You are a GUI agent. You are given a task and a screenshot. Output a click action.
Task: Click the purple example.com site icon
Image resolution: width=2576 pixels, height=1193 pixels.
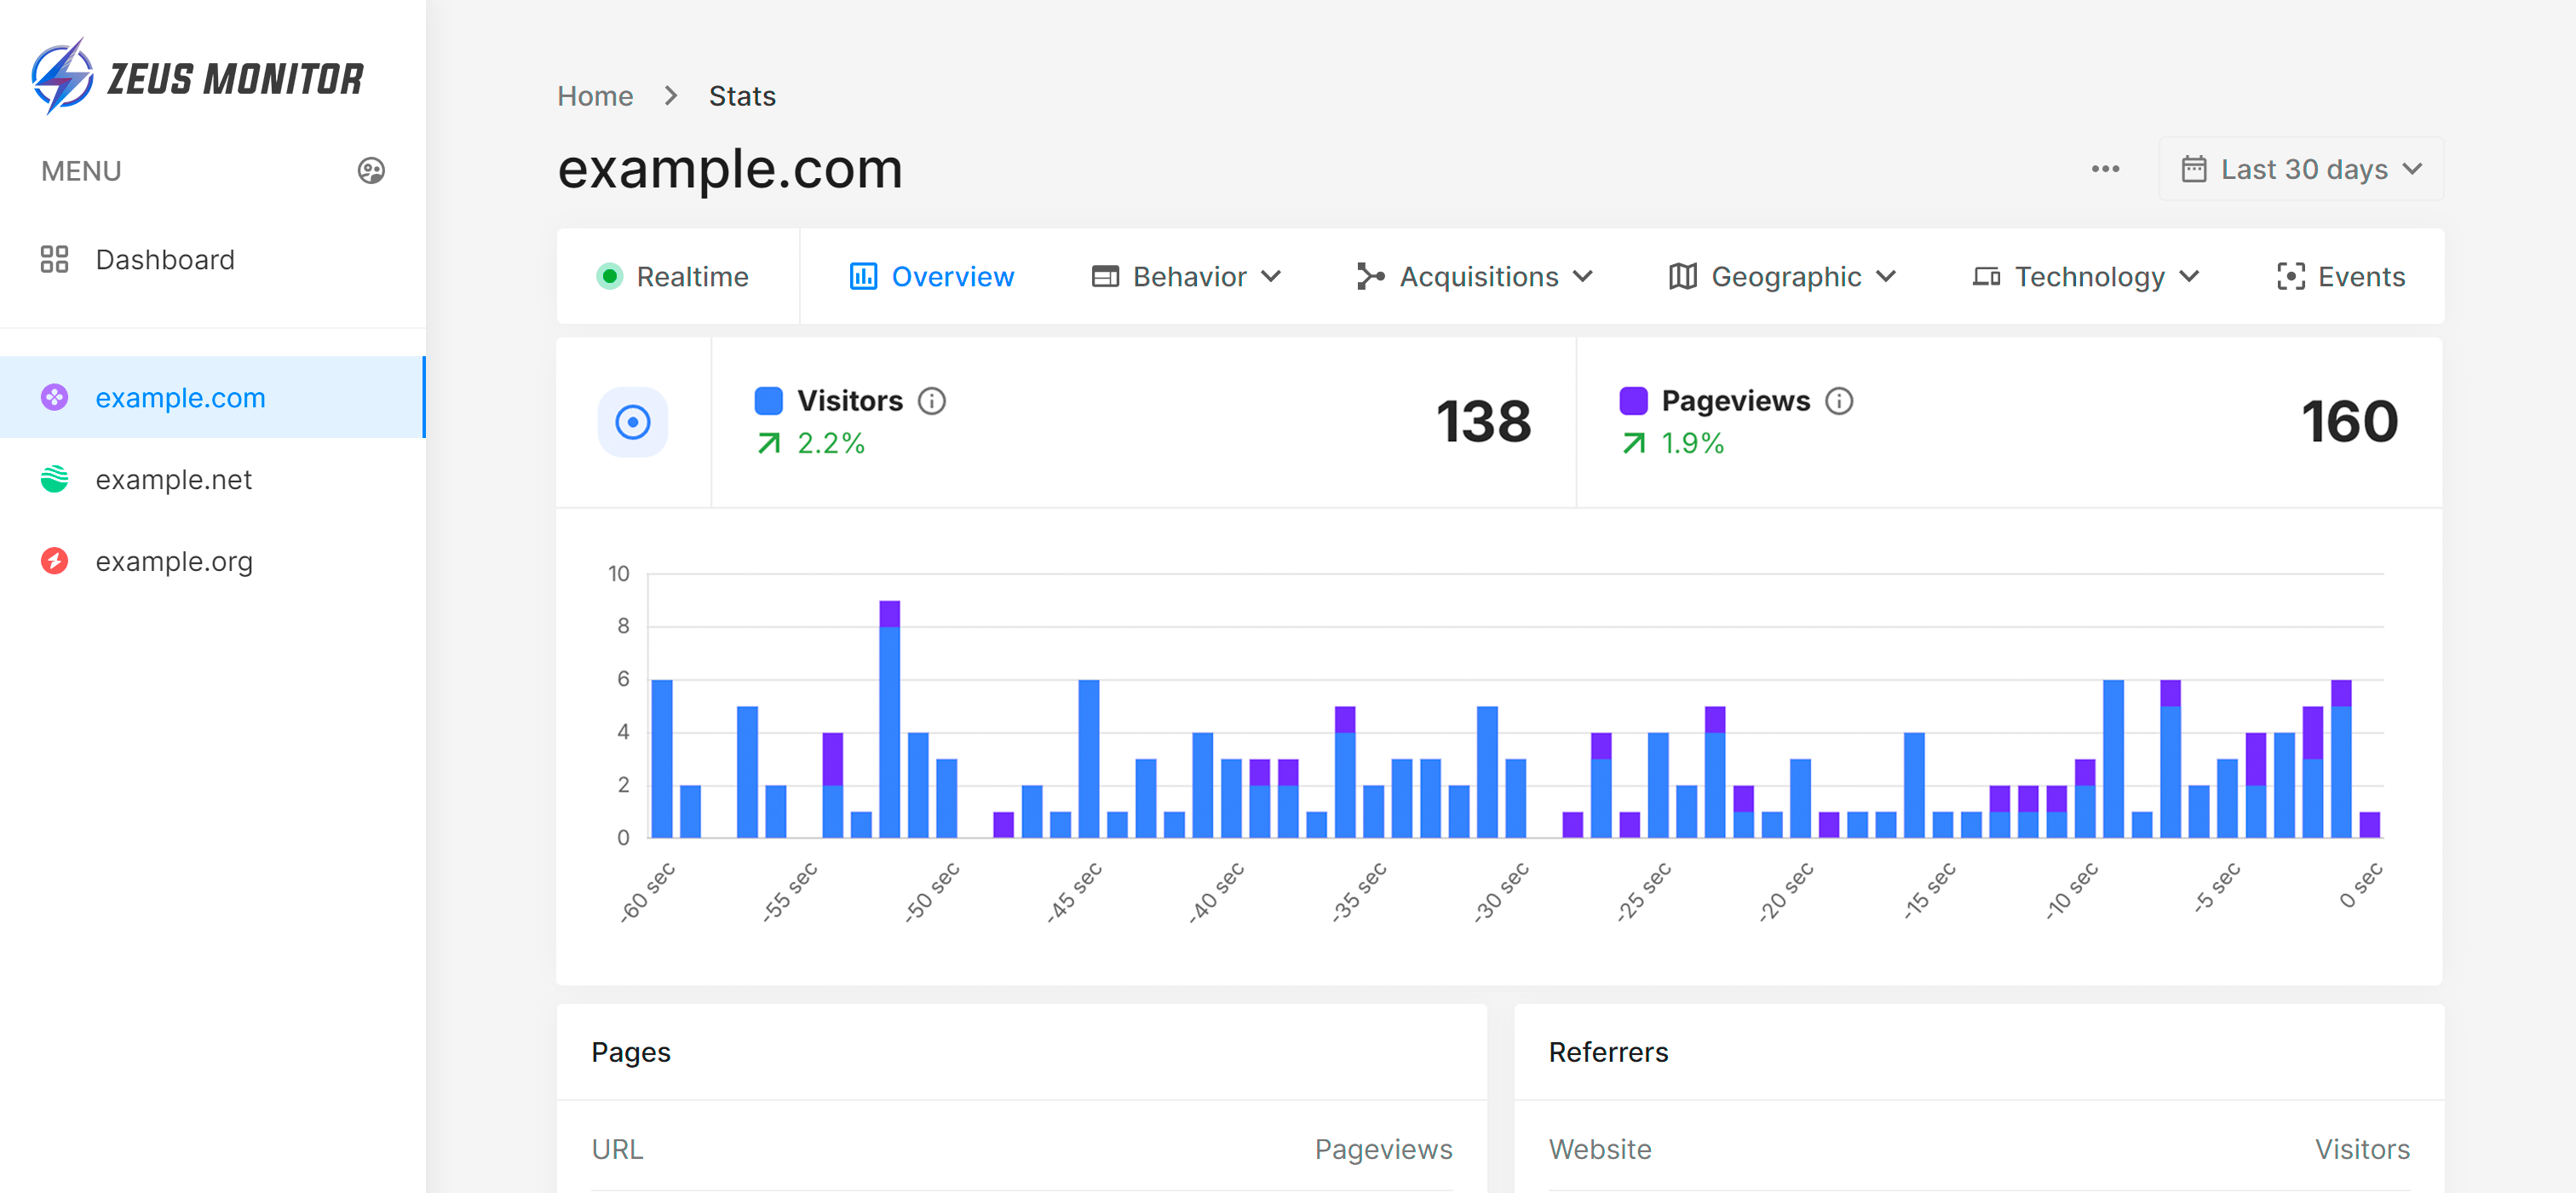tap(54, 397)
